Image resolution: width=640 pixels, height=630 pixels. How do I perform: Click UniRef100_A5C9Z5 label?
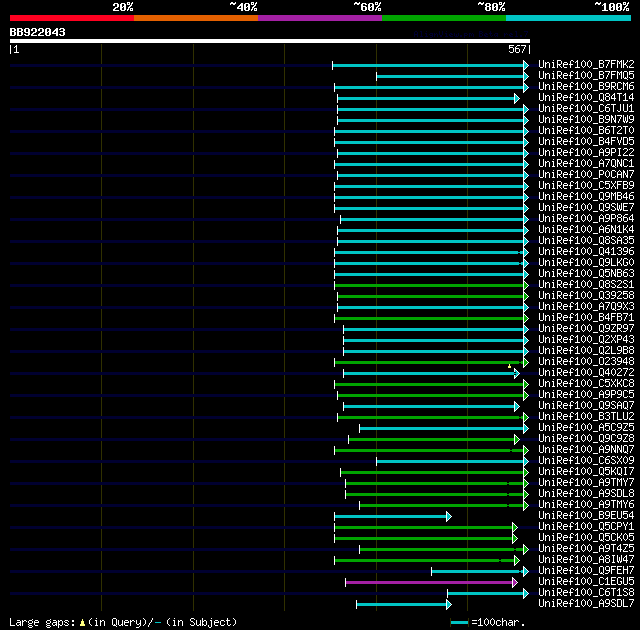(x=586, y=428)
